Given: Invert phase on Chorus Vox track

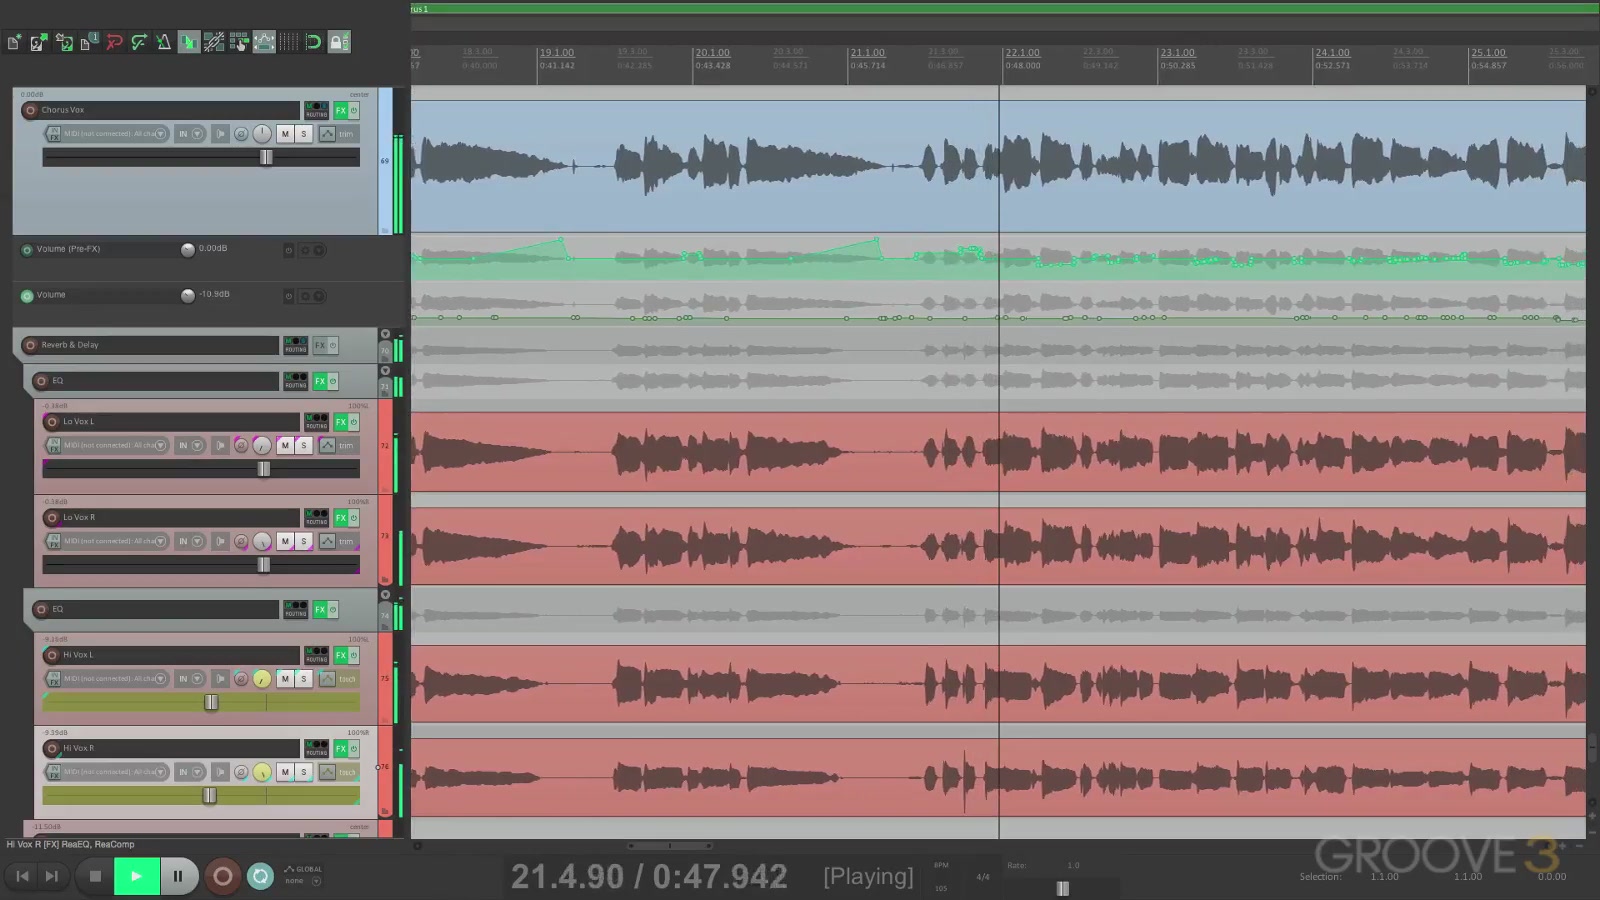Looking at the screenshot, I should [241, 134].
